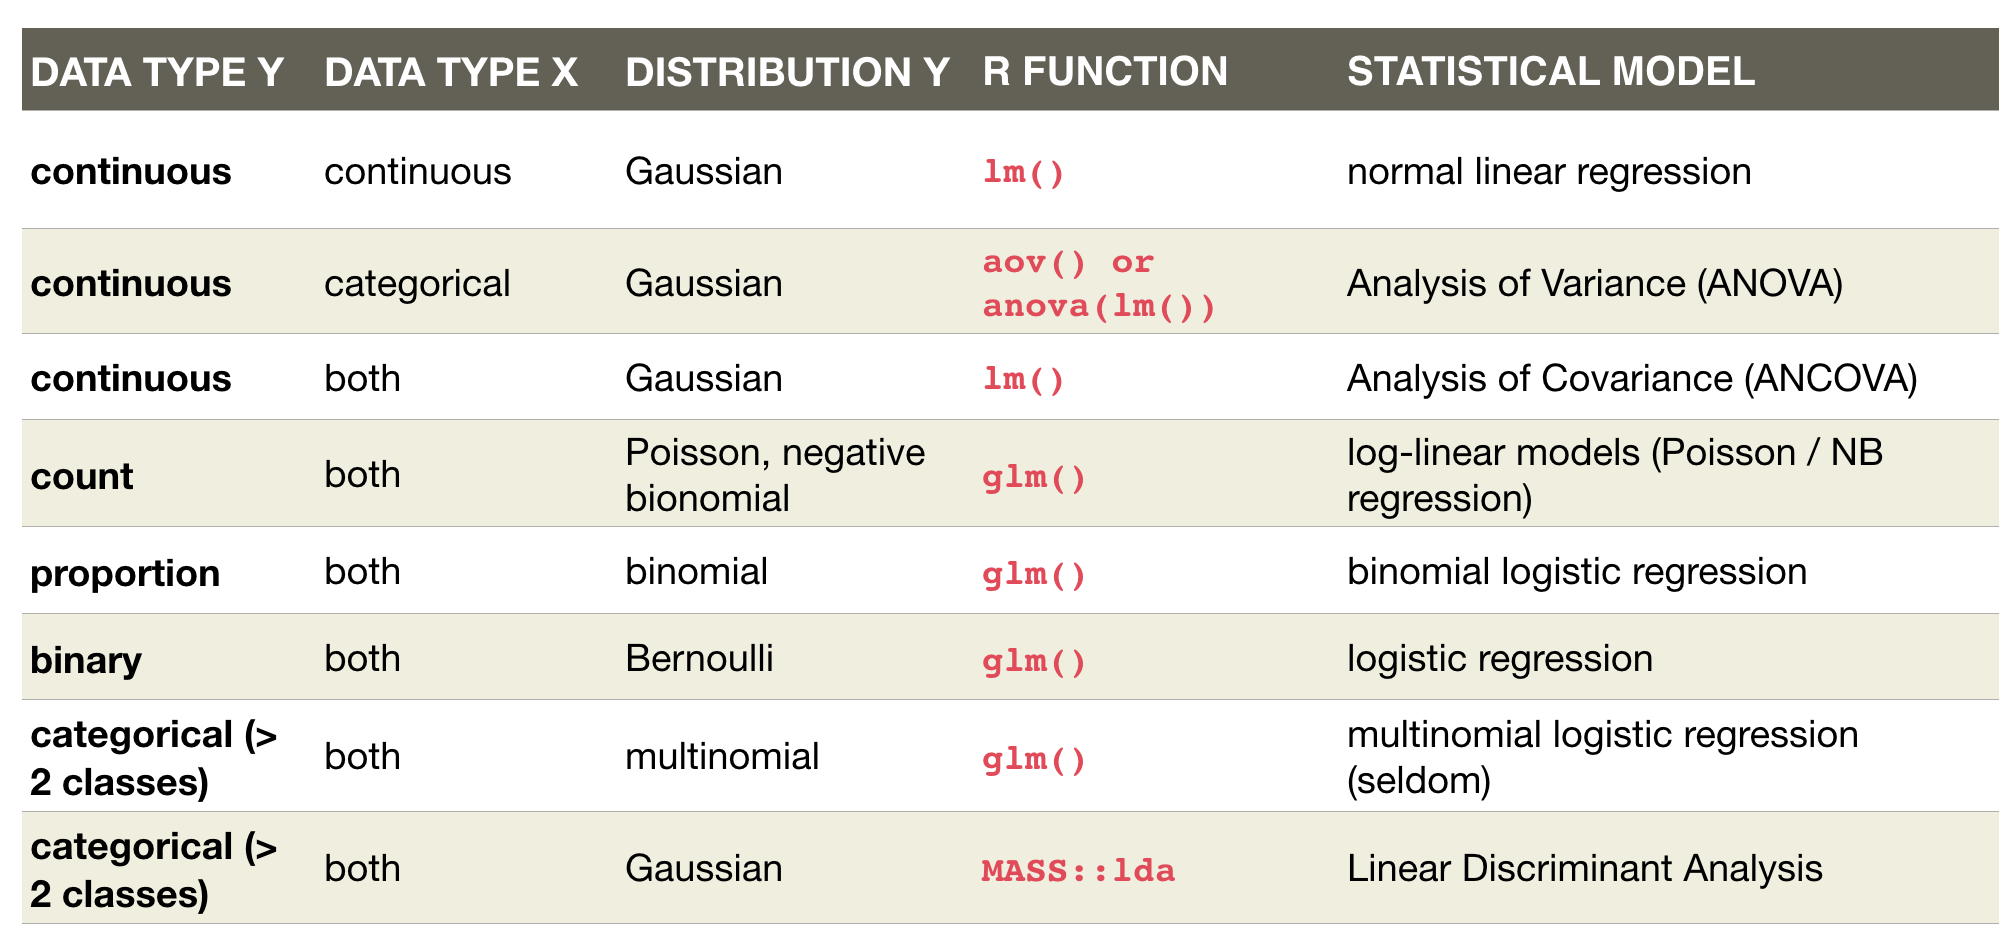Click the "binary" row label
This screenshot has width=2012, height=940.
pyautogui.click(x=86, y=661)
